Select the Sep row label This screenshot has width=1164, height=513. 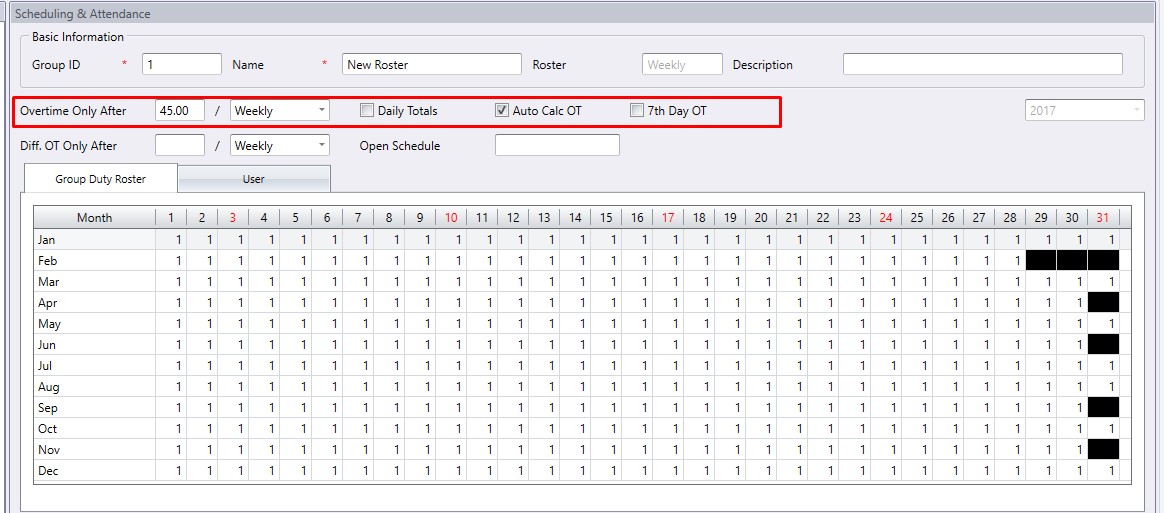[94, 408]
